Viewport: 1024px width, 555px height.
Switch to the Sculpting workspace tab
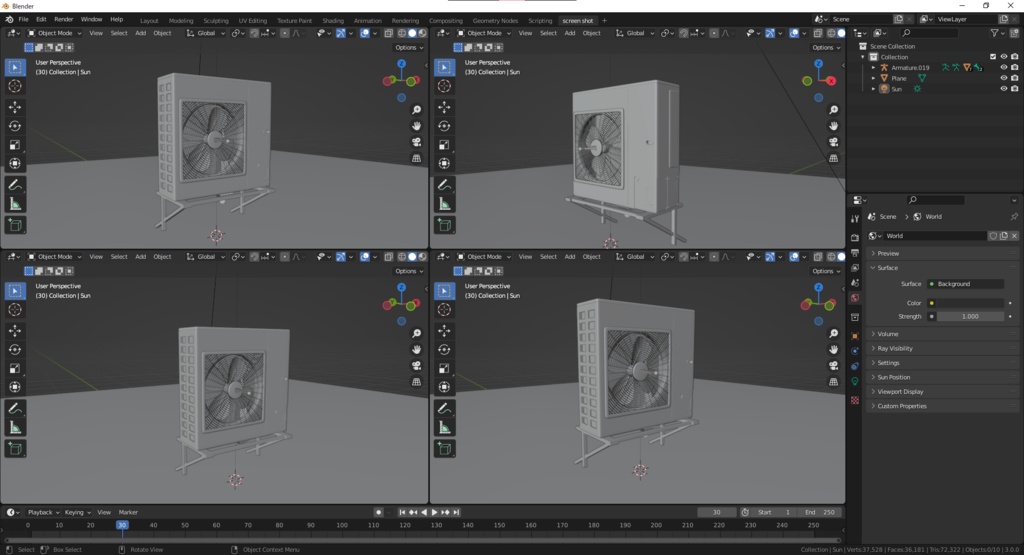[x=216, y=20]
